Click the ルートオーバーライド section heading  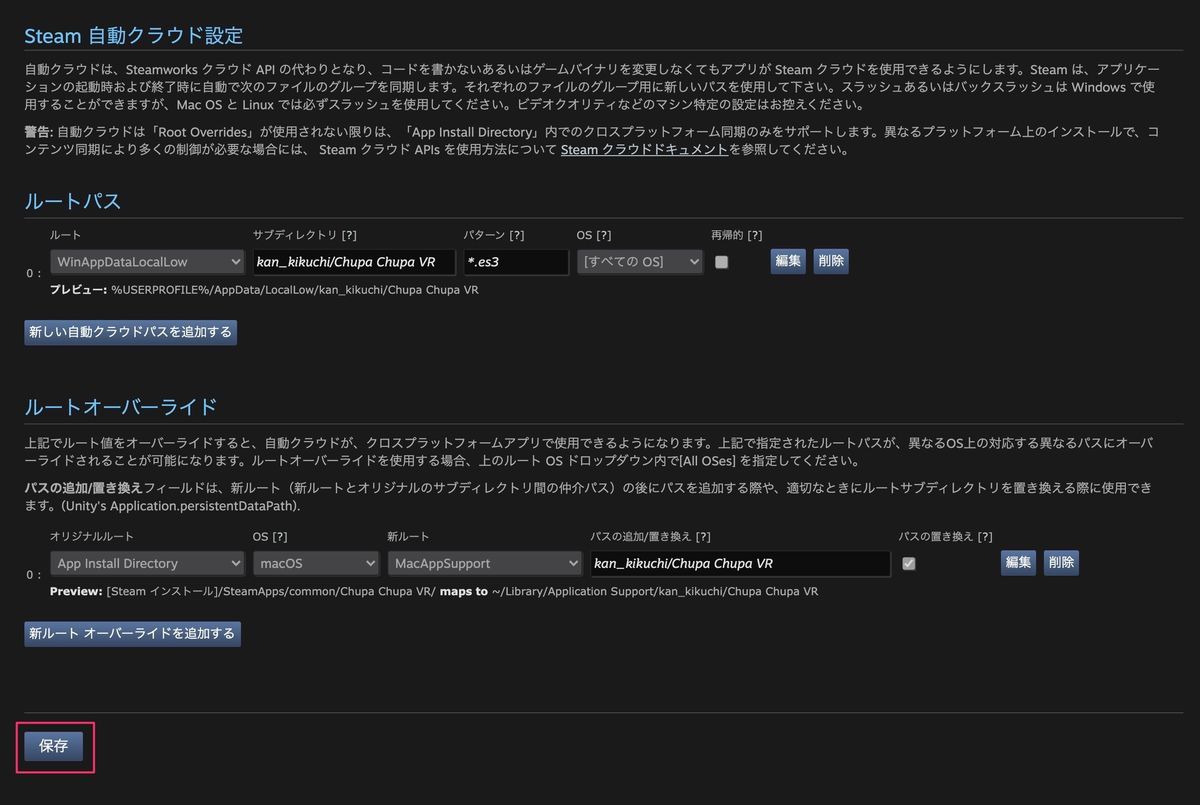[121, 407]
